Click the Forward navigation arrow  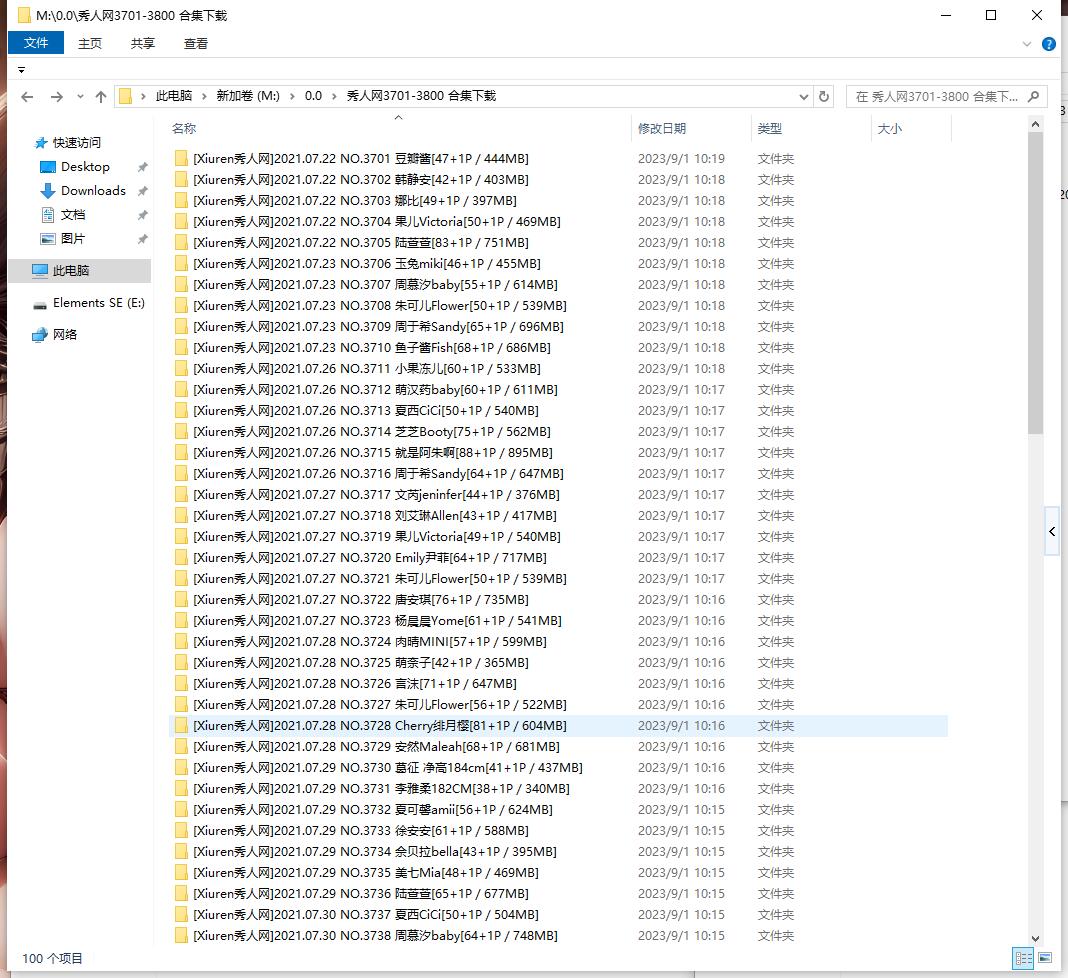tap(57, 97)
